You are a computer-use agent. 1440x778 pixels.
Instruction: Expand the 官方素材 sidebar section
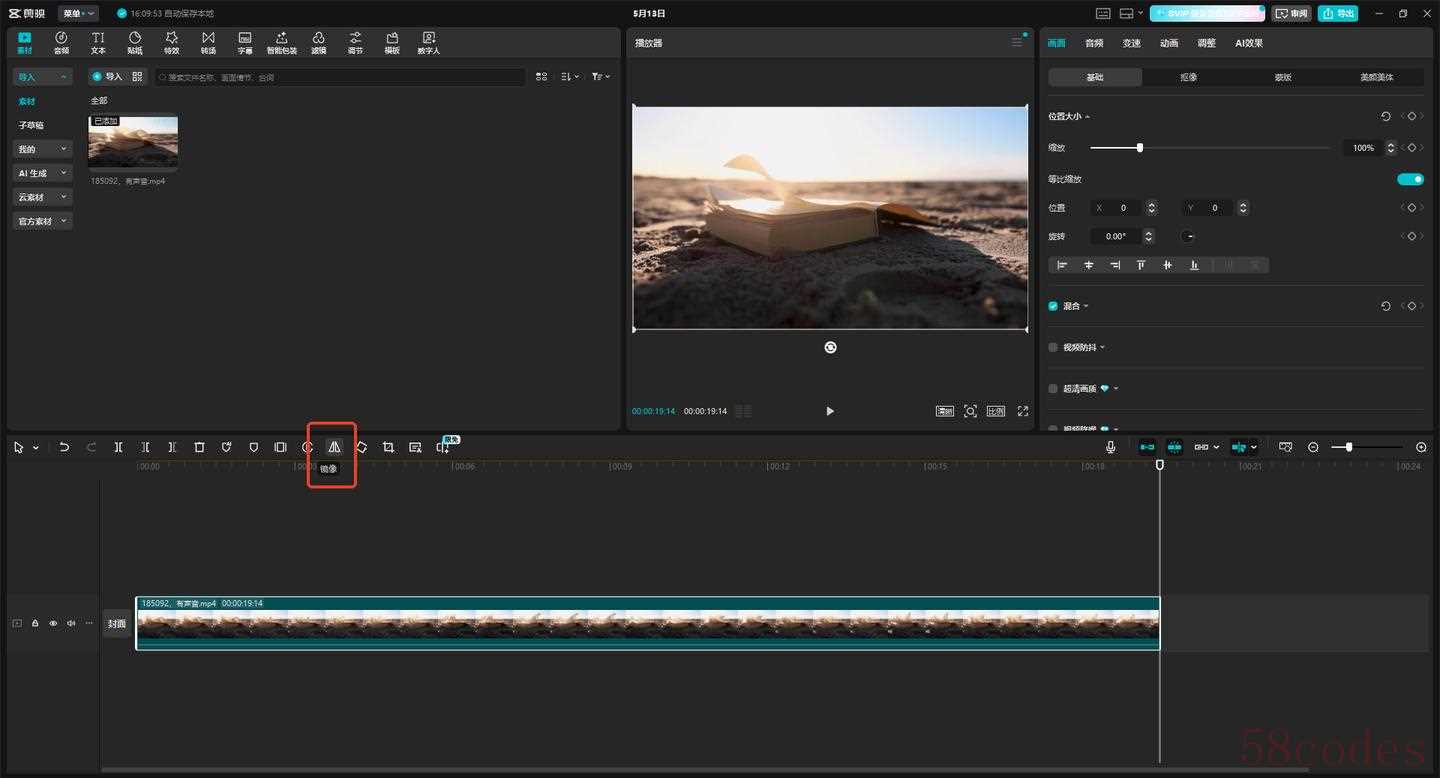pos(42,221)
